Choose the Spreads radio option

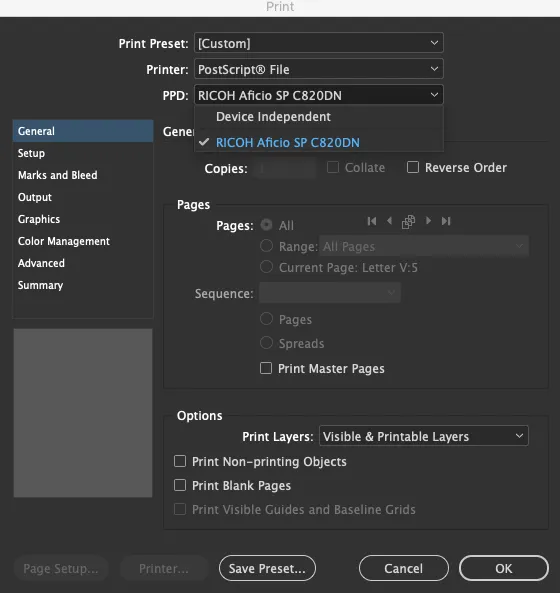tap(267, 343)
